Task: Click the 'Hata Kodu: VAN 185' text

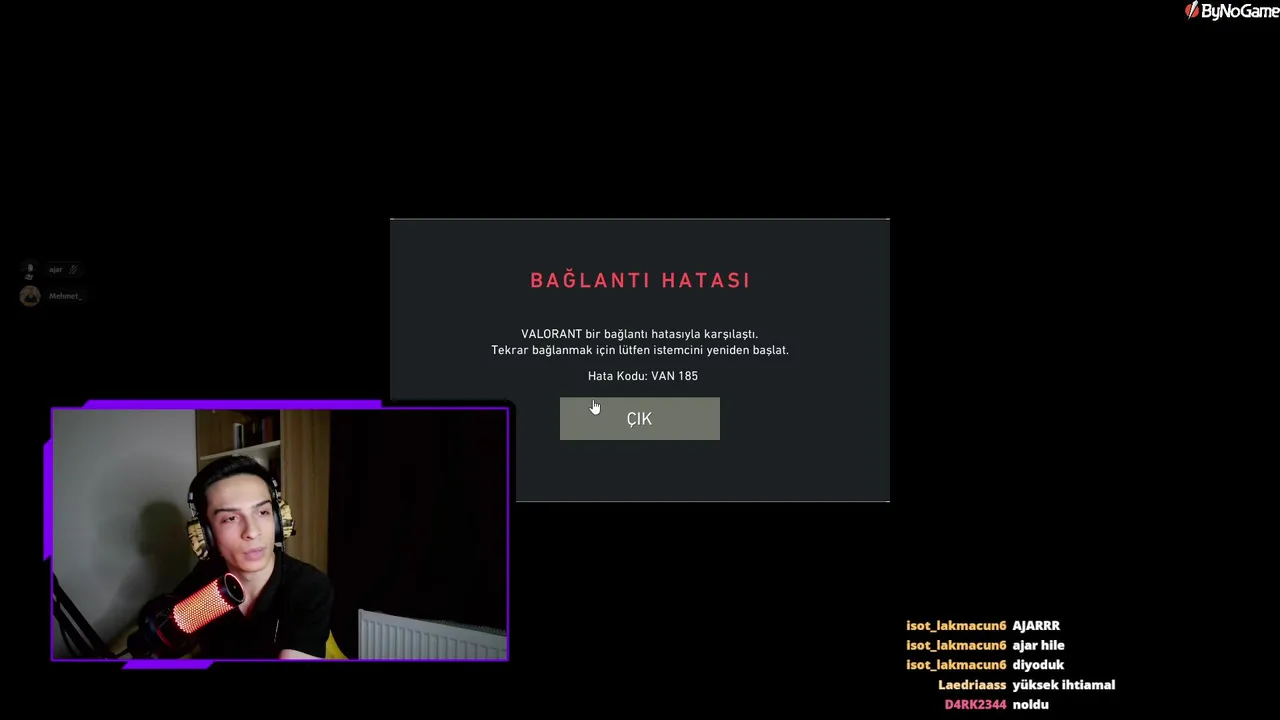Action: click(x=643, y=376)
